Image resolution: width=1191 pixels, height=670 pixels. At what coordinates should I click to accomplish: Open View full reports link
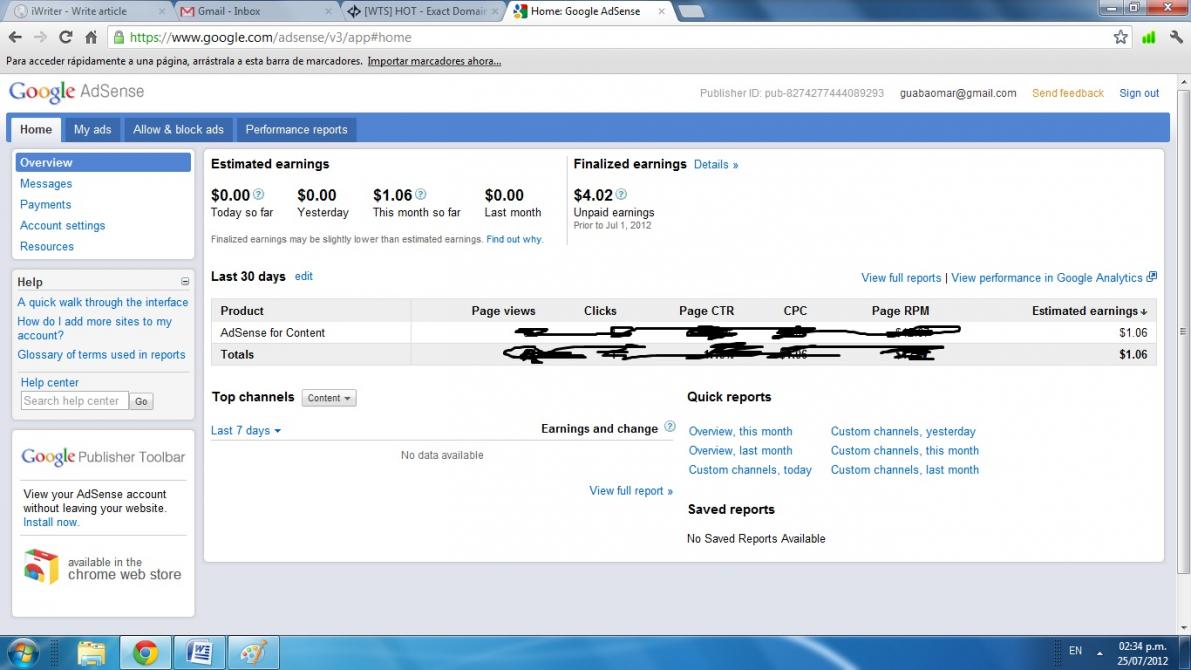pos(901,278)
